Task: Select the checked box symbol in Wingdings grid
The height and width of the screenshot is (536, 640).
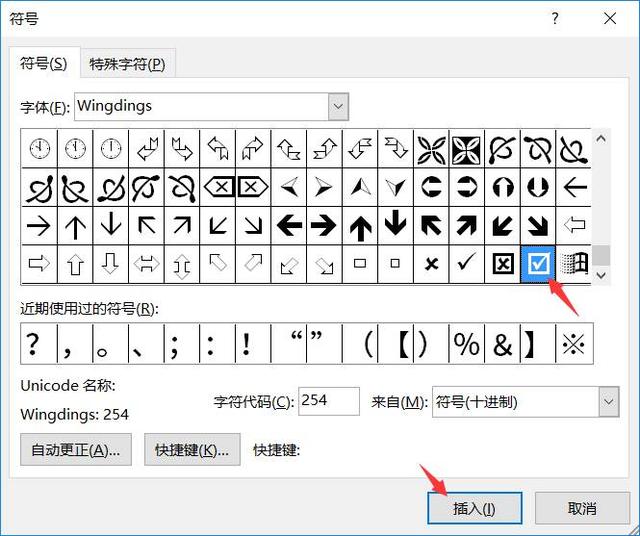Action: click(538, 264)
